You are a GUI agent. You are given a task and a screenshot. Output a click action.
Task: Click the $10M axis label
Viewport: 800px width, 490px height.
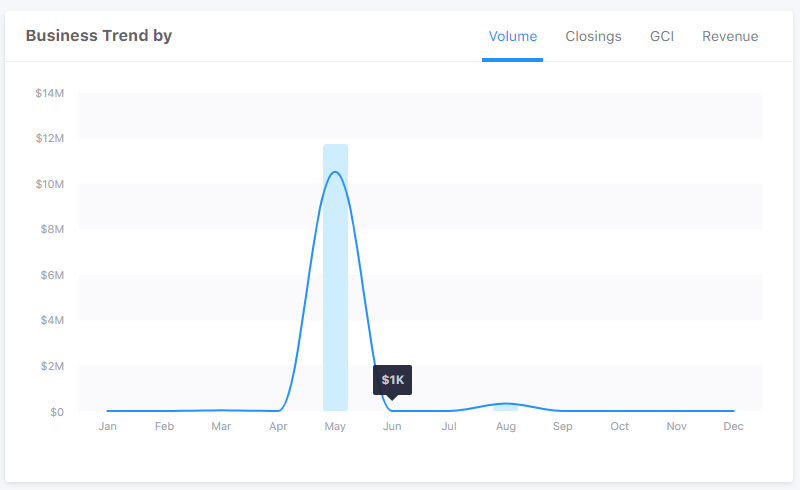tap(49, 184)
